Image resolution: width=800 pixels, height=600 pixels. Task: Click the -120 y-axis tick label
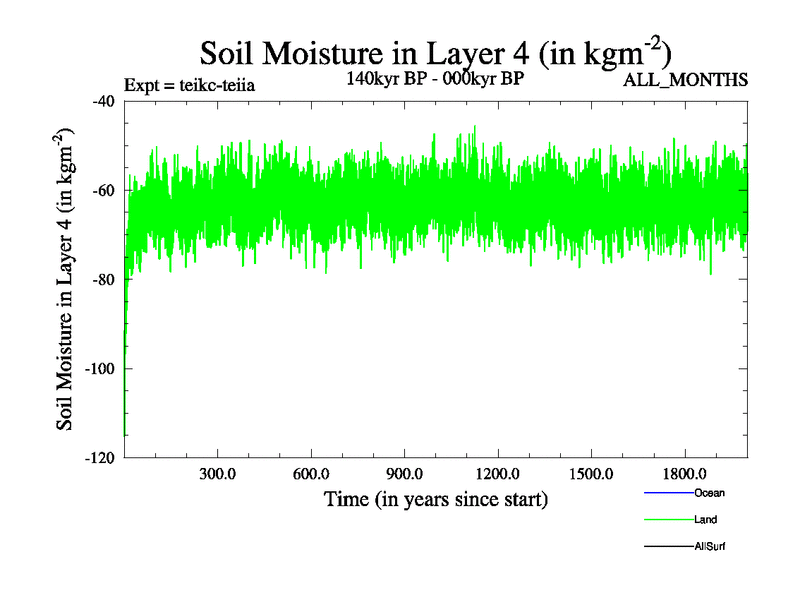(x=97, y=457)
